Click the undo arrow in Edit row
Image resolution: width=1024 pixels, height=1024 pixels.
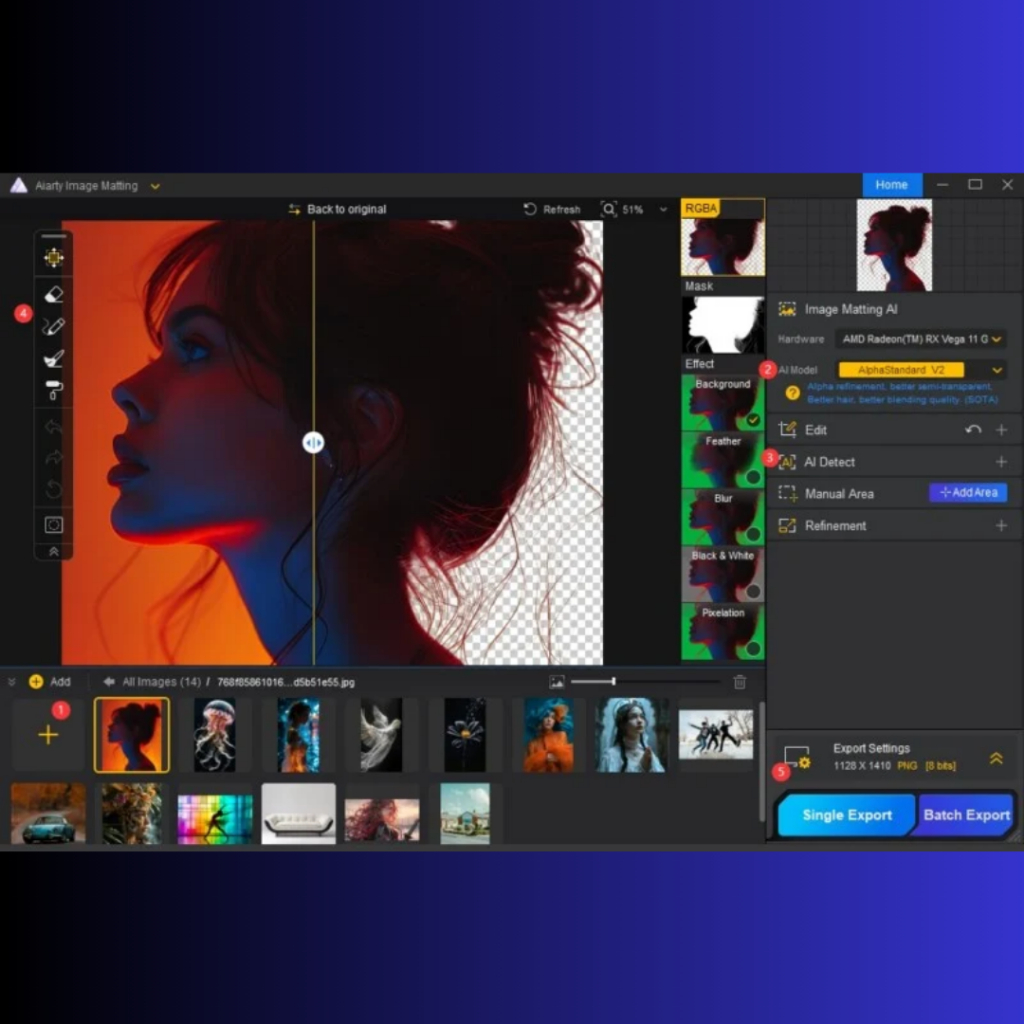(973, 430)
